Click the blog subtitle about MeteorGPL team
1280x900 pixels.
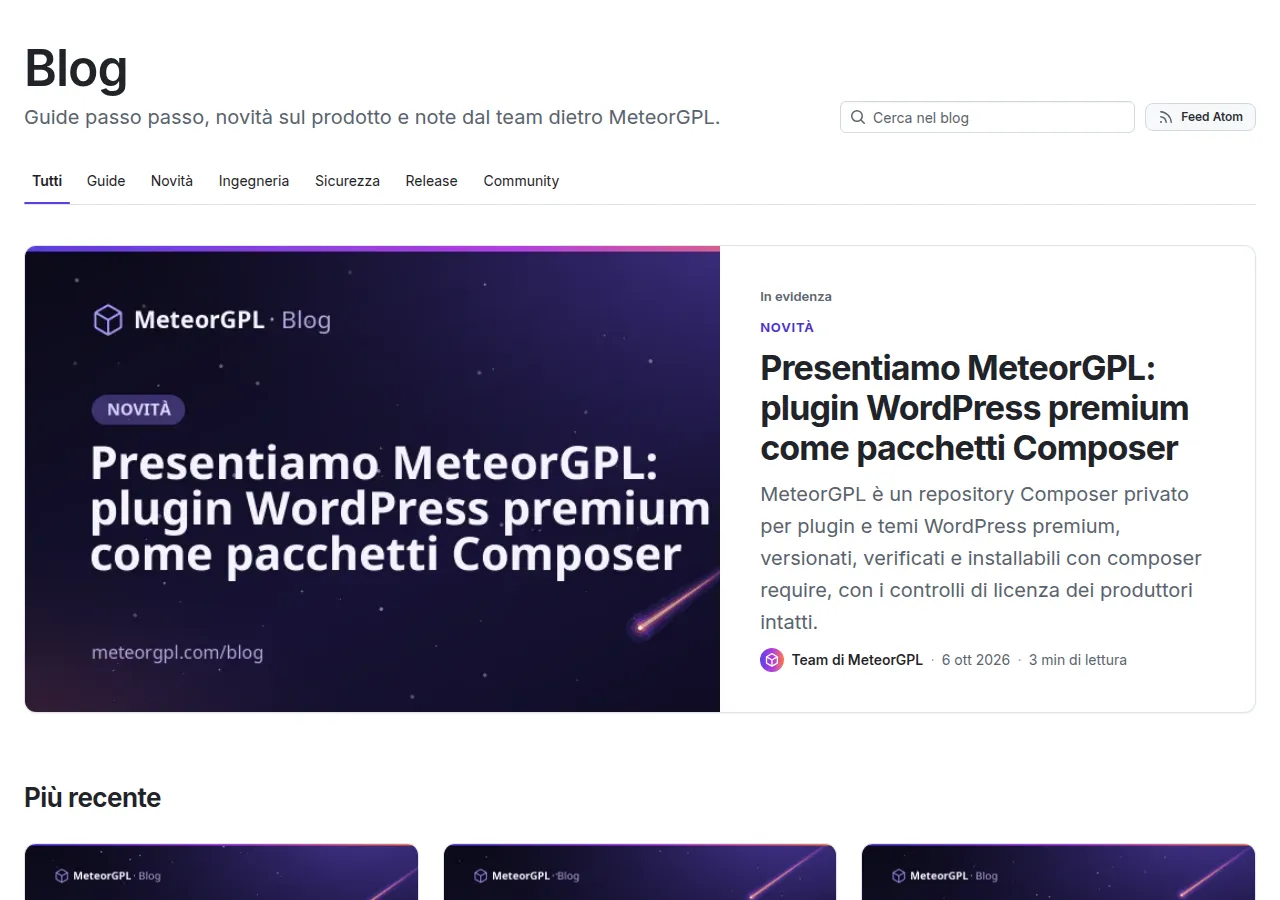point(372,117)
